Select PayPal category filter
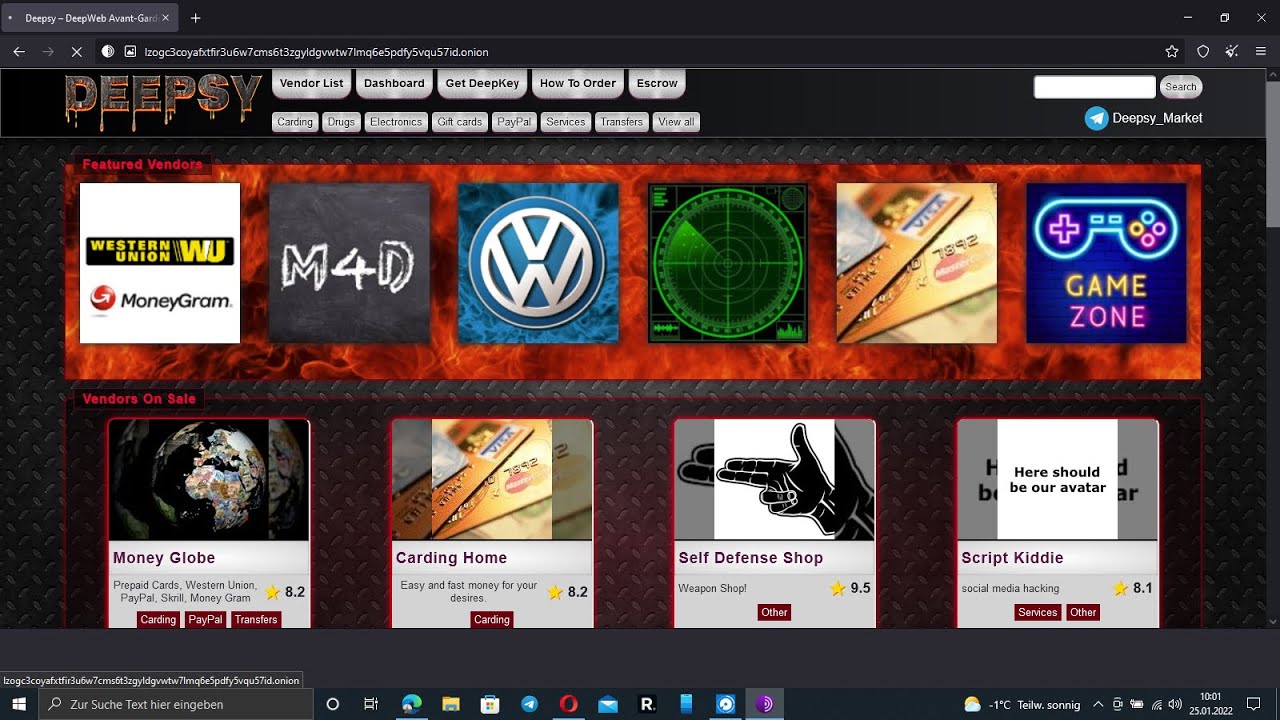1280x720 pixels. click(514, 122)
